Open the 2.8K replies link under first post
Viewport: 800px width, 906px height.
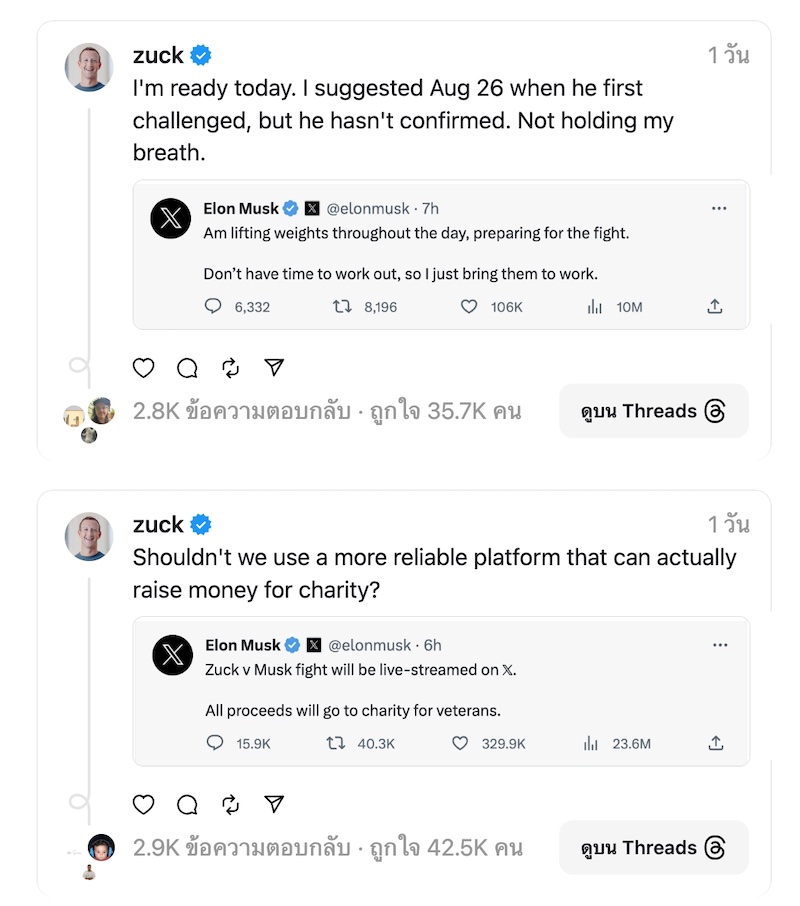tap(241, 411)
